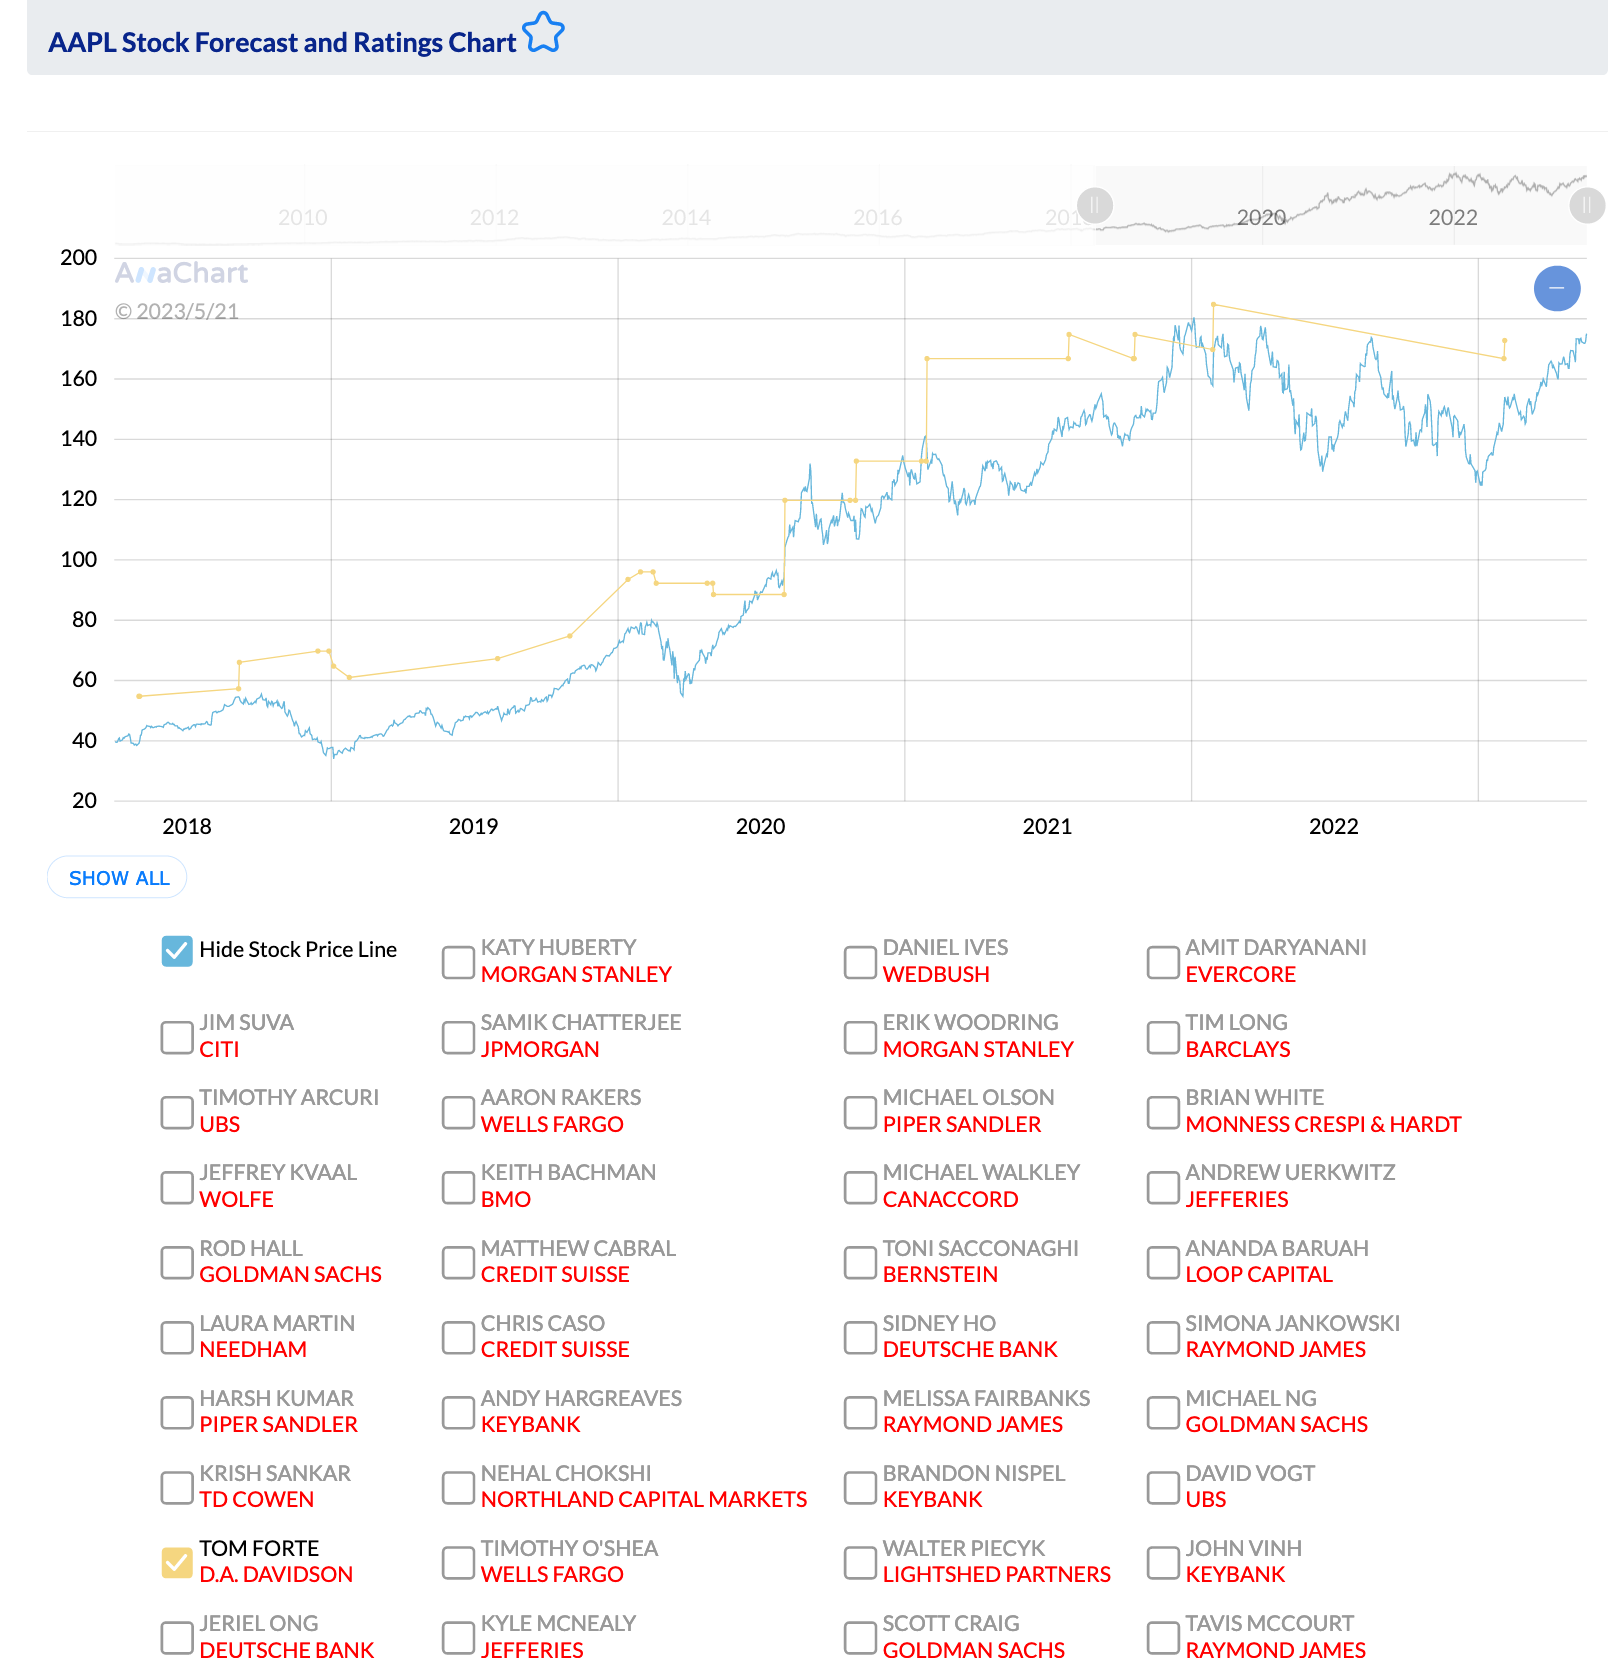Click the AnaChart watermark logo

pyautogui.click(x=181, y=273)
